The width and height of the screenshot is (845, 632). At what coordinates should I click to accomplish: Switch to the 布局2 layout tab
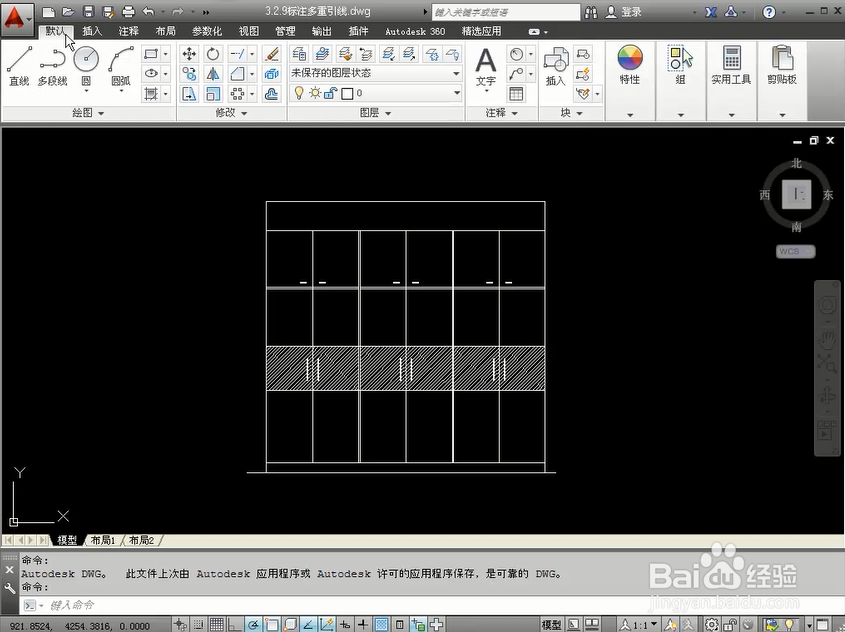point(142,540)
